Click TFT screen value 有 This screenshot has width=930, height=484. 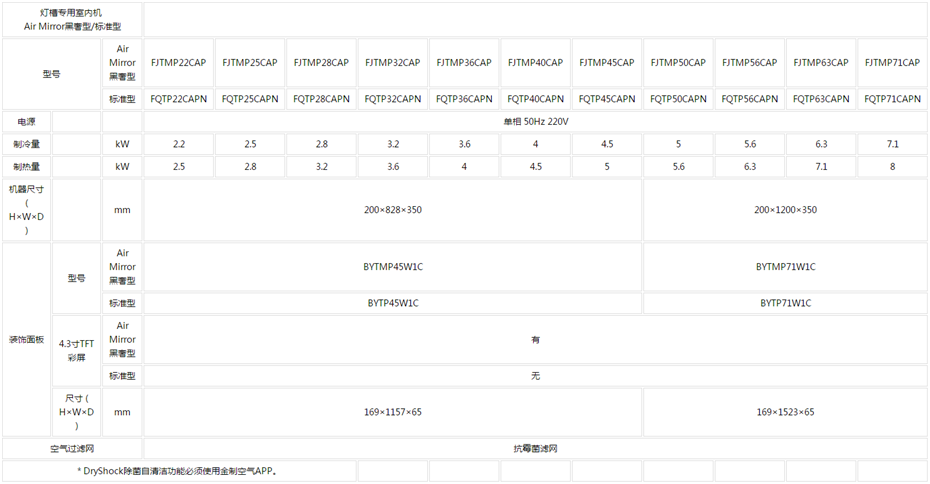(536, 340)
